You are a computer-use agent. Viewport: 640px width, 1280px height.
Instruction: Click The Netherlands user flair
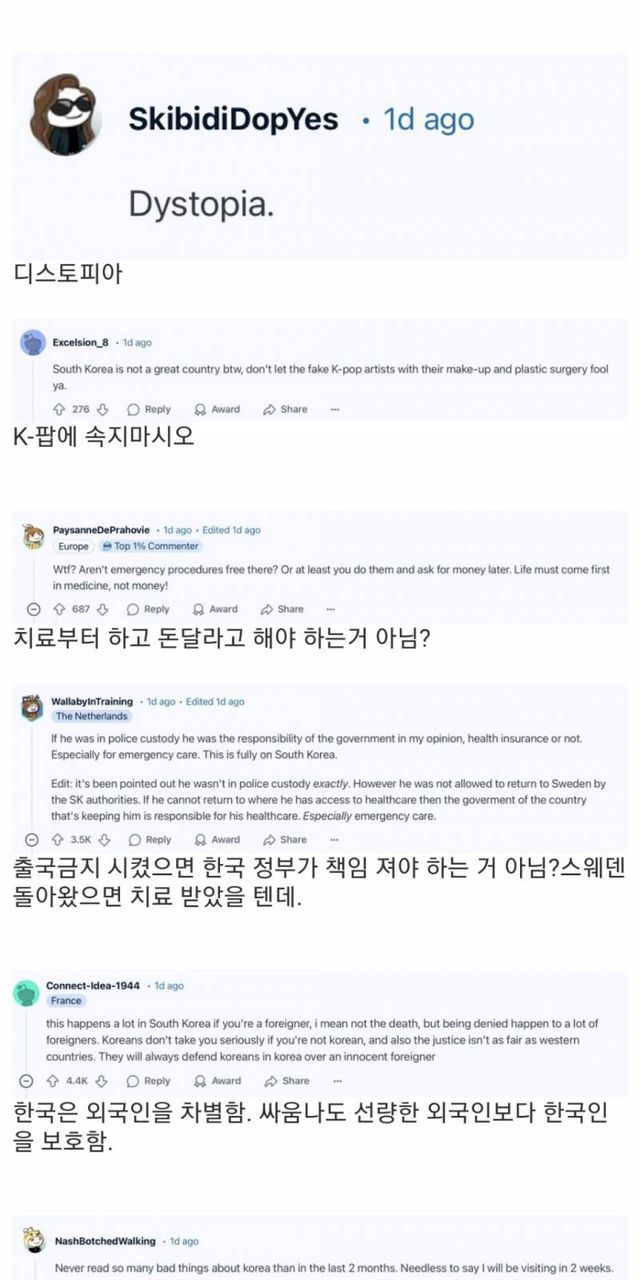click(91, 716)
